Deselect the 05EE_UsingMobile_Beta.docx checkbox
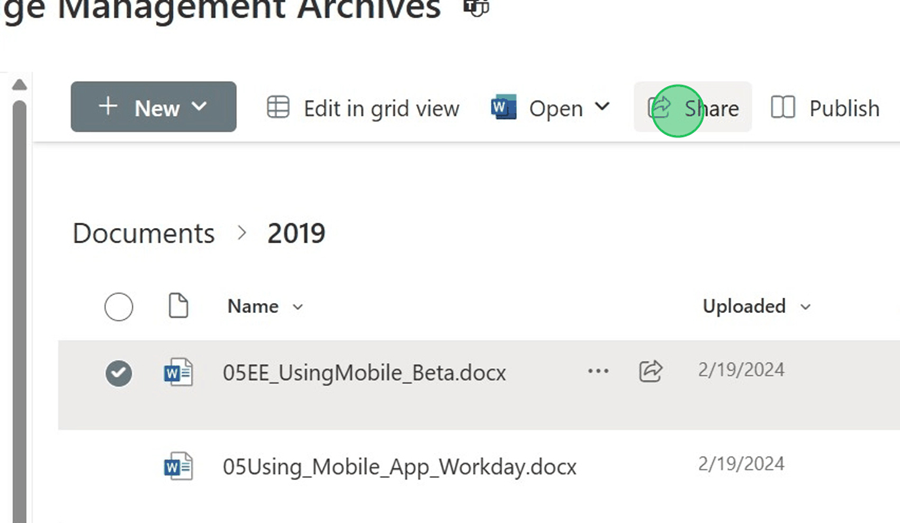This screenshot has width=900, height=523. (119, 373)
